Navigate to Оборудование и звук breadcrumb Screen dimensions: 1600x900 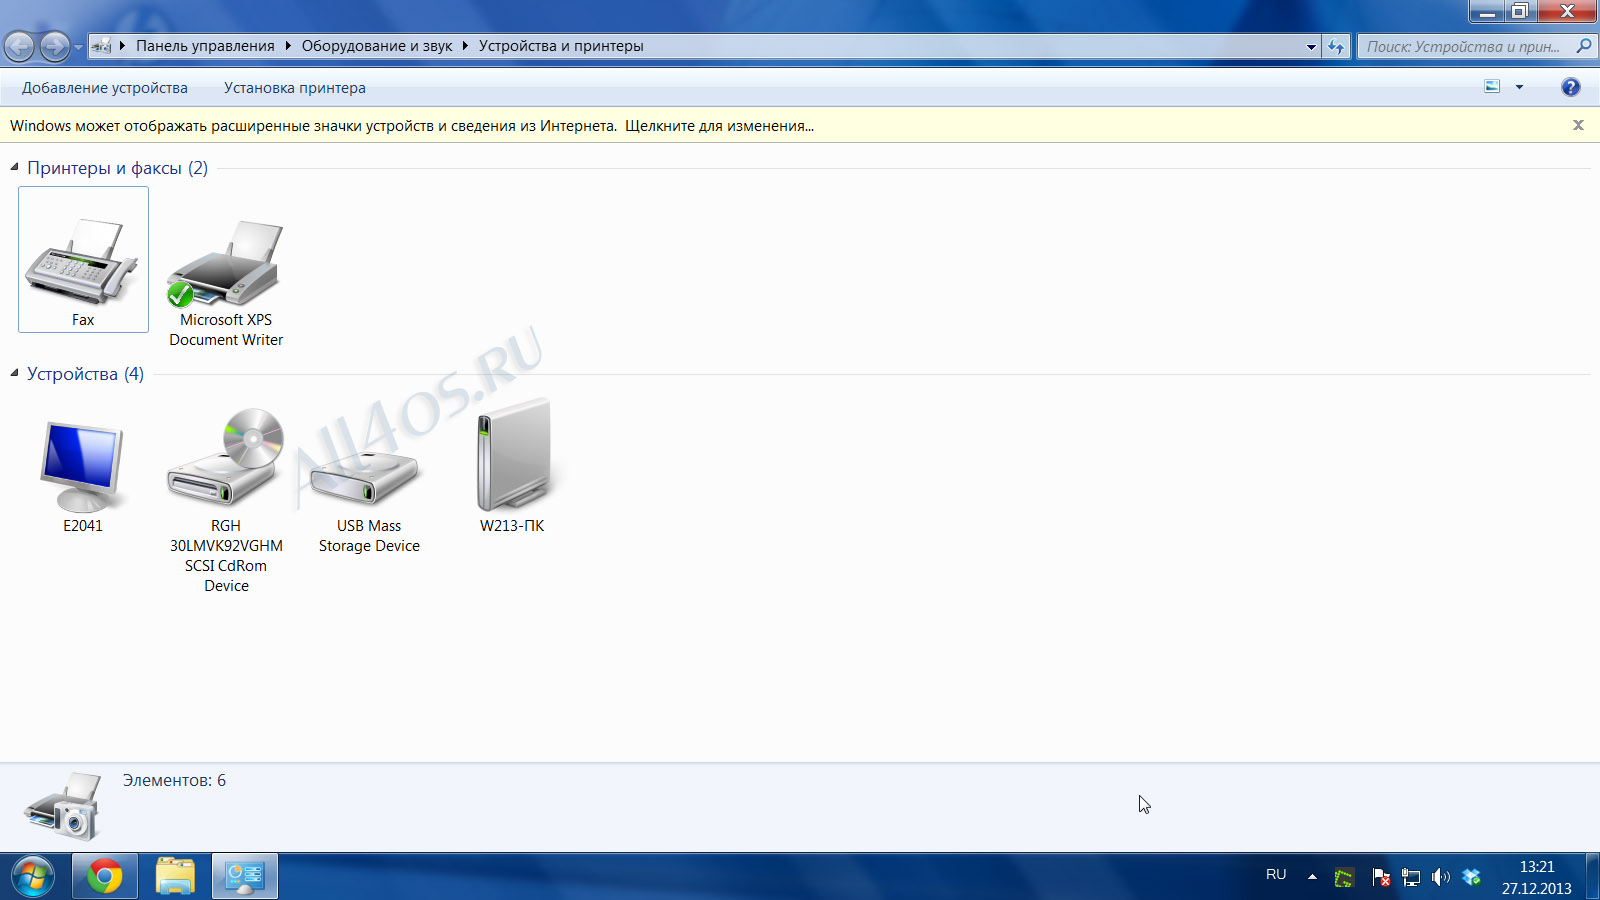tap(377, 46)
